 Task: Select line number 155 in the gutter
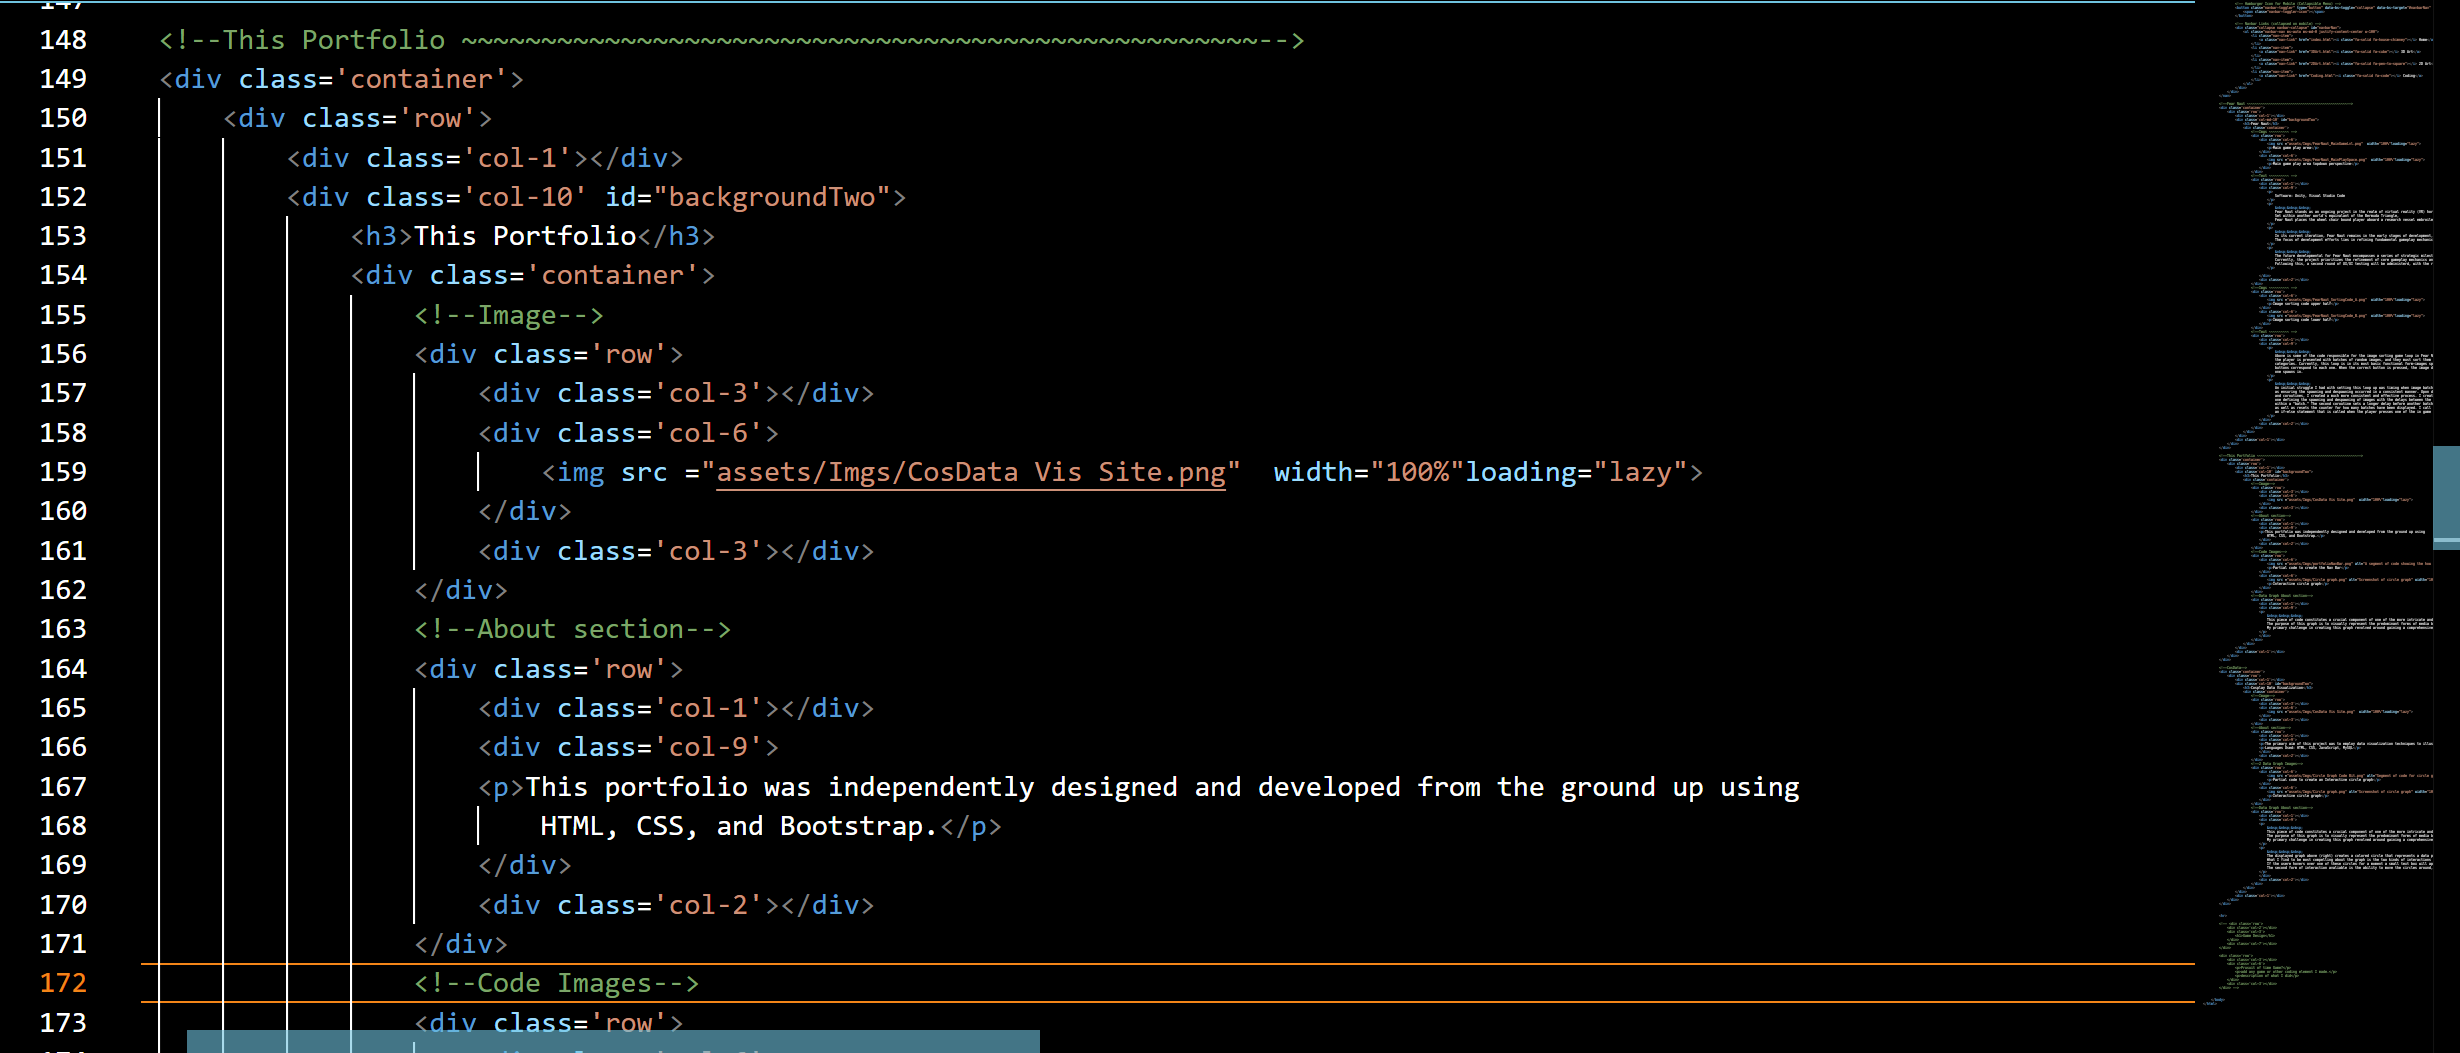(x=63, y=315)
